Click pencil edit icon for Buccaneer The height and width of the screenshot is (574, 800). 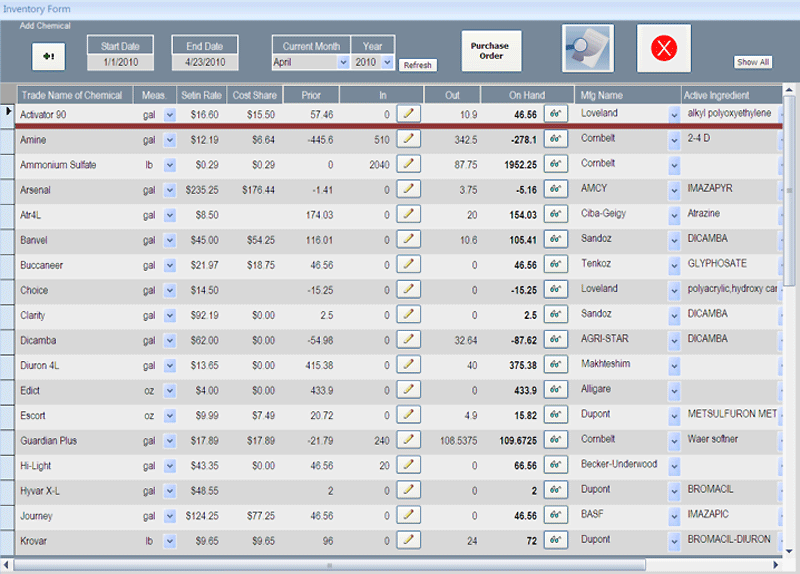408,264
